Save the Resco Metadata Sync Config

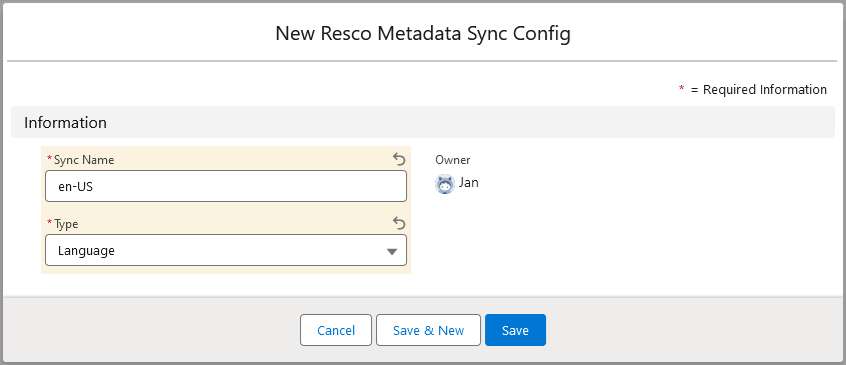(515, 330)
